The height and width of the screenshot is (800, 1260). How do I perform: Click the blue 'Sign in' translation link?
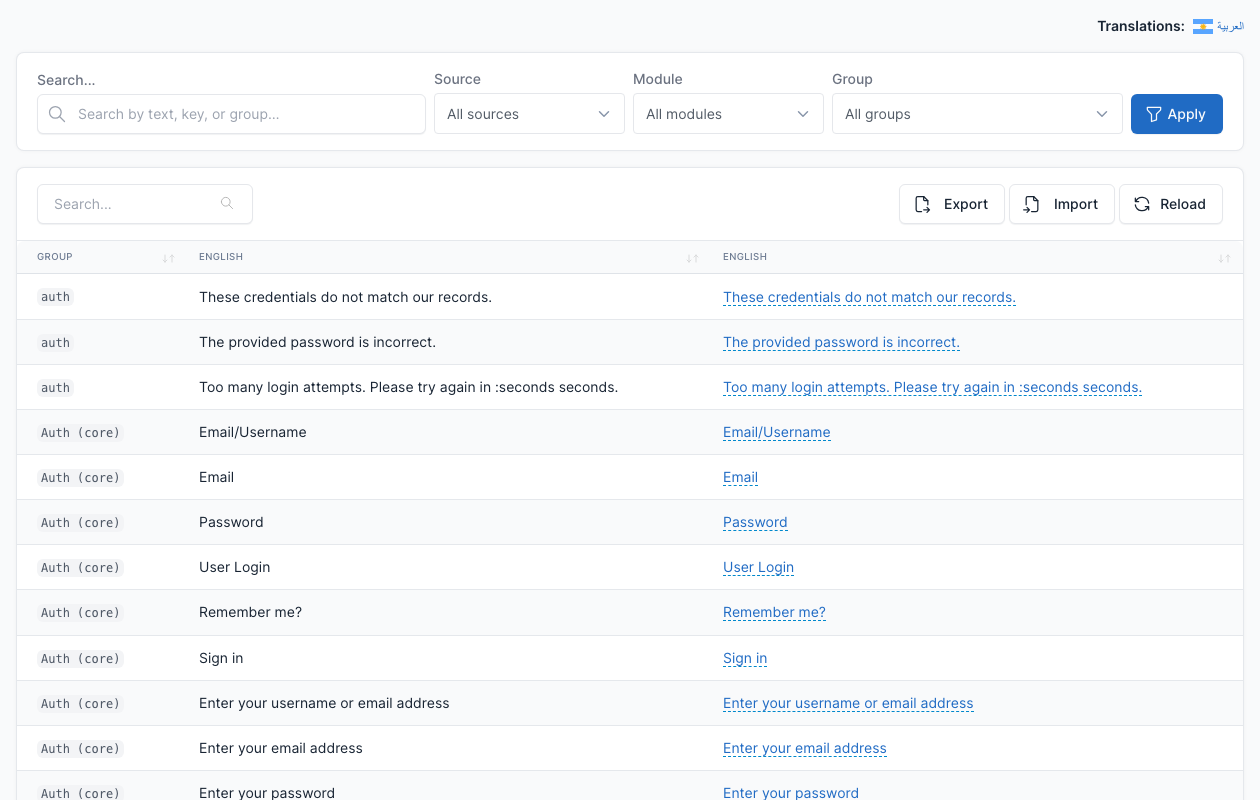point(745,658)
